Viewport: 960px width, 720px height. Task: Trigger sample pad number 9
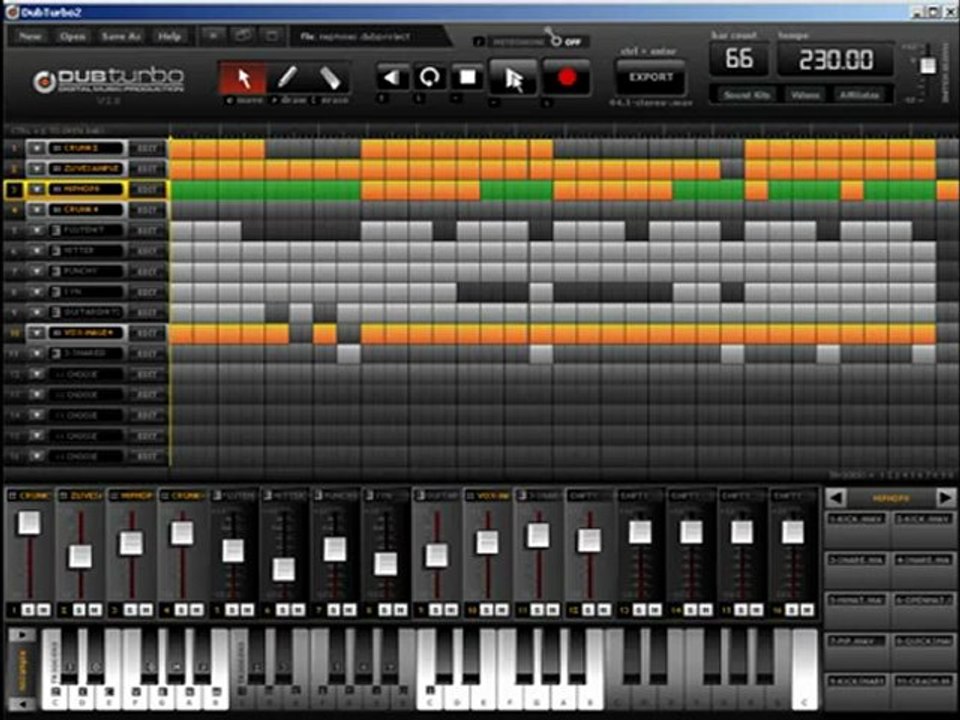point(857,691)
